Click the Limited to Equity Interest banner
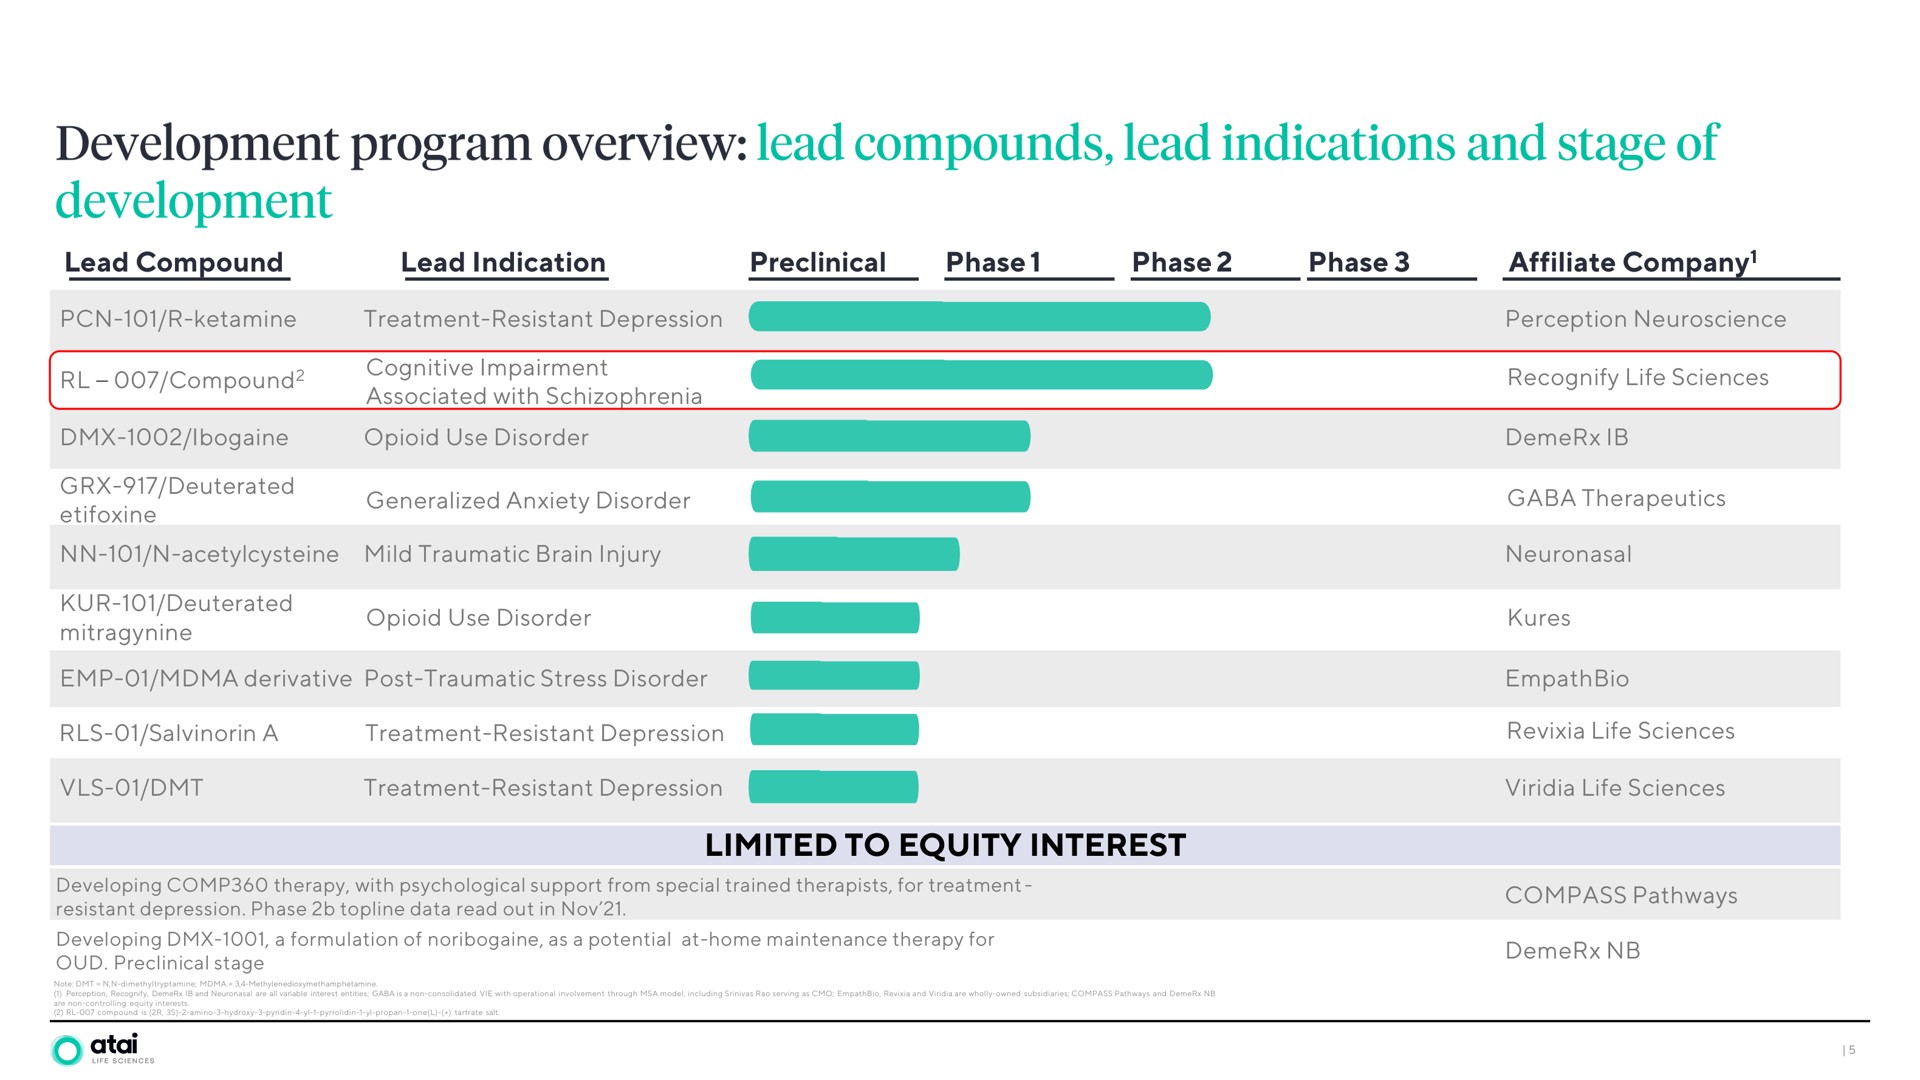1920x1080 pixels. pyautogui.click(x=945, y=845)
